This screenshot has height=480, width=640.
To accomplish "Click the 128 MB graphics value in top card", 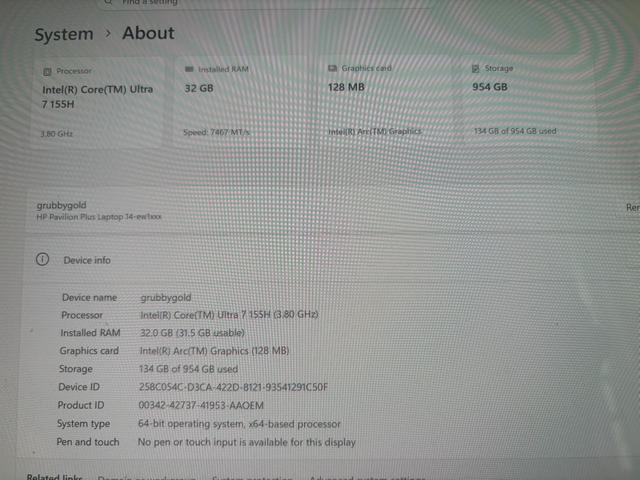I will click(x=346, y=87).
